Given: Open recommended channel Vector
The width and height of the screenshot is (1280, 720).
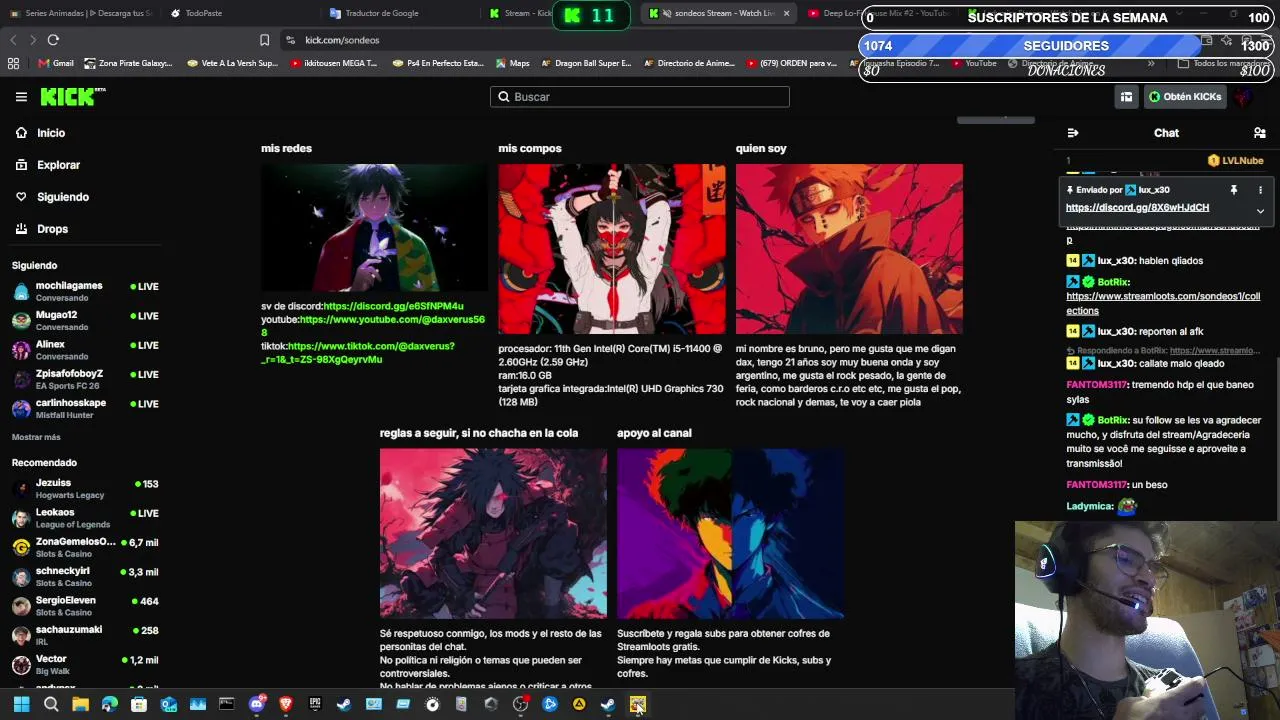Looking at the screenshot, I should [85, 664].
